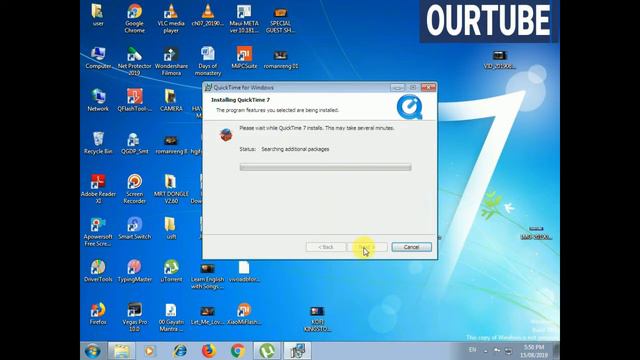The image size is (640, 360).
Task: Open the Windows Start menu
Action: (93, 351)
